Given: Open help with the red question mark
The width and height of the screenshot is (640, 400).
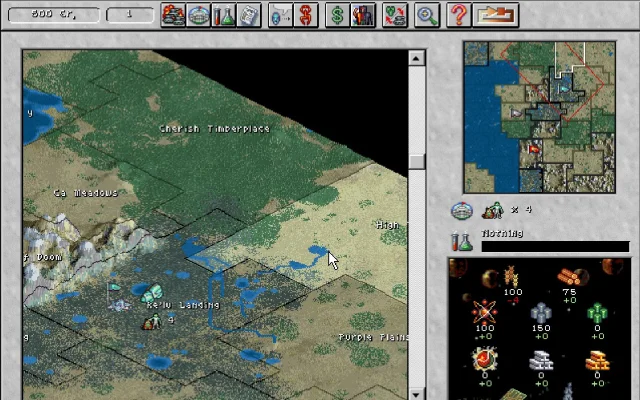Looking at the screenshot, I should (x=459, y=16).
